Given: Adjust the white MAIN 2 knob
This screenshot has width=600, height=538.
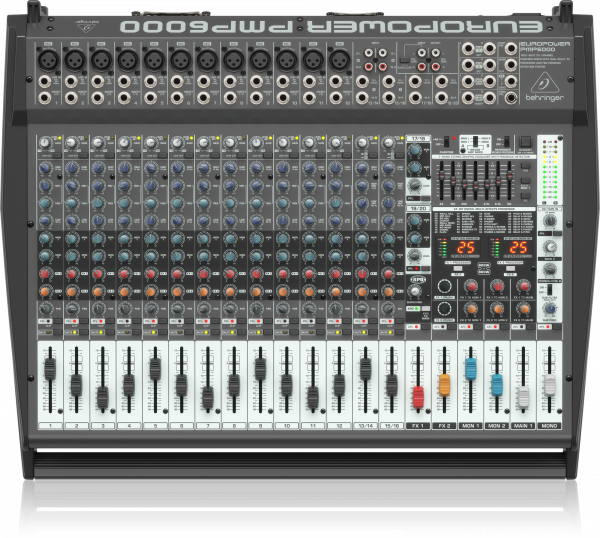Looking at the screenshot, I should (550, 246).
